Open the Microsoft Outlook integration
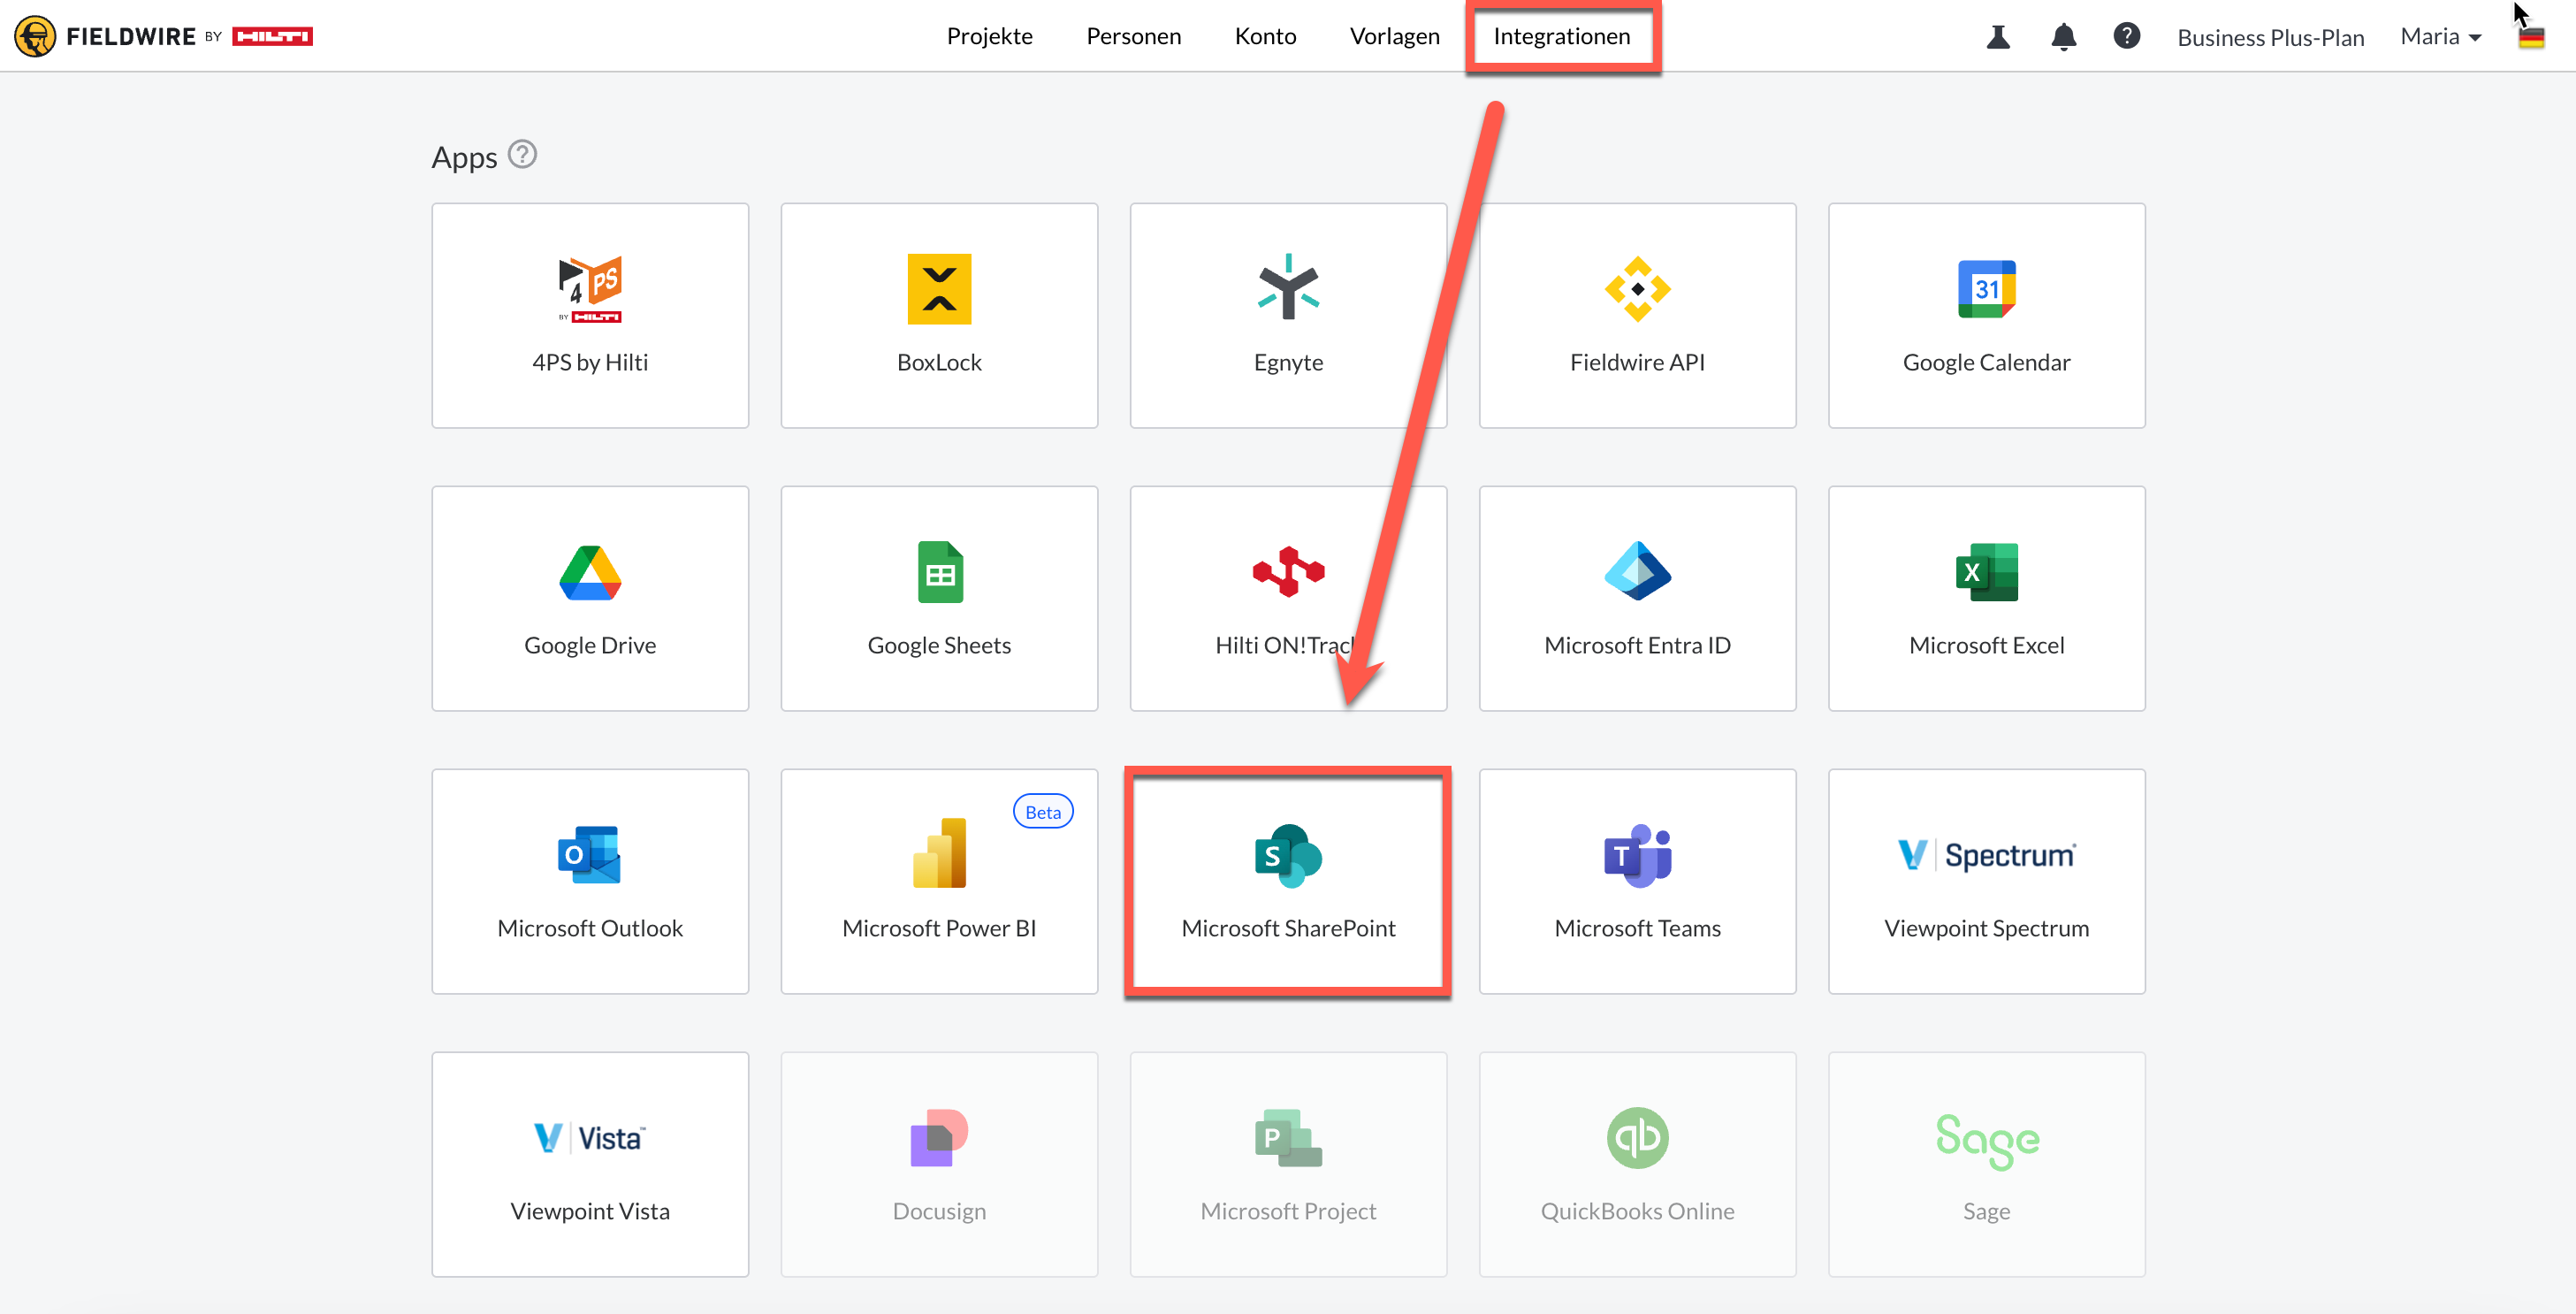The height and width of the screenshot is (1314, 2576). click(590, 882)
